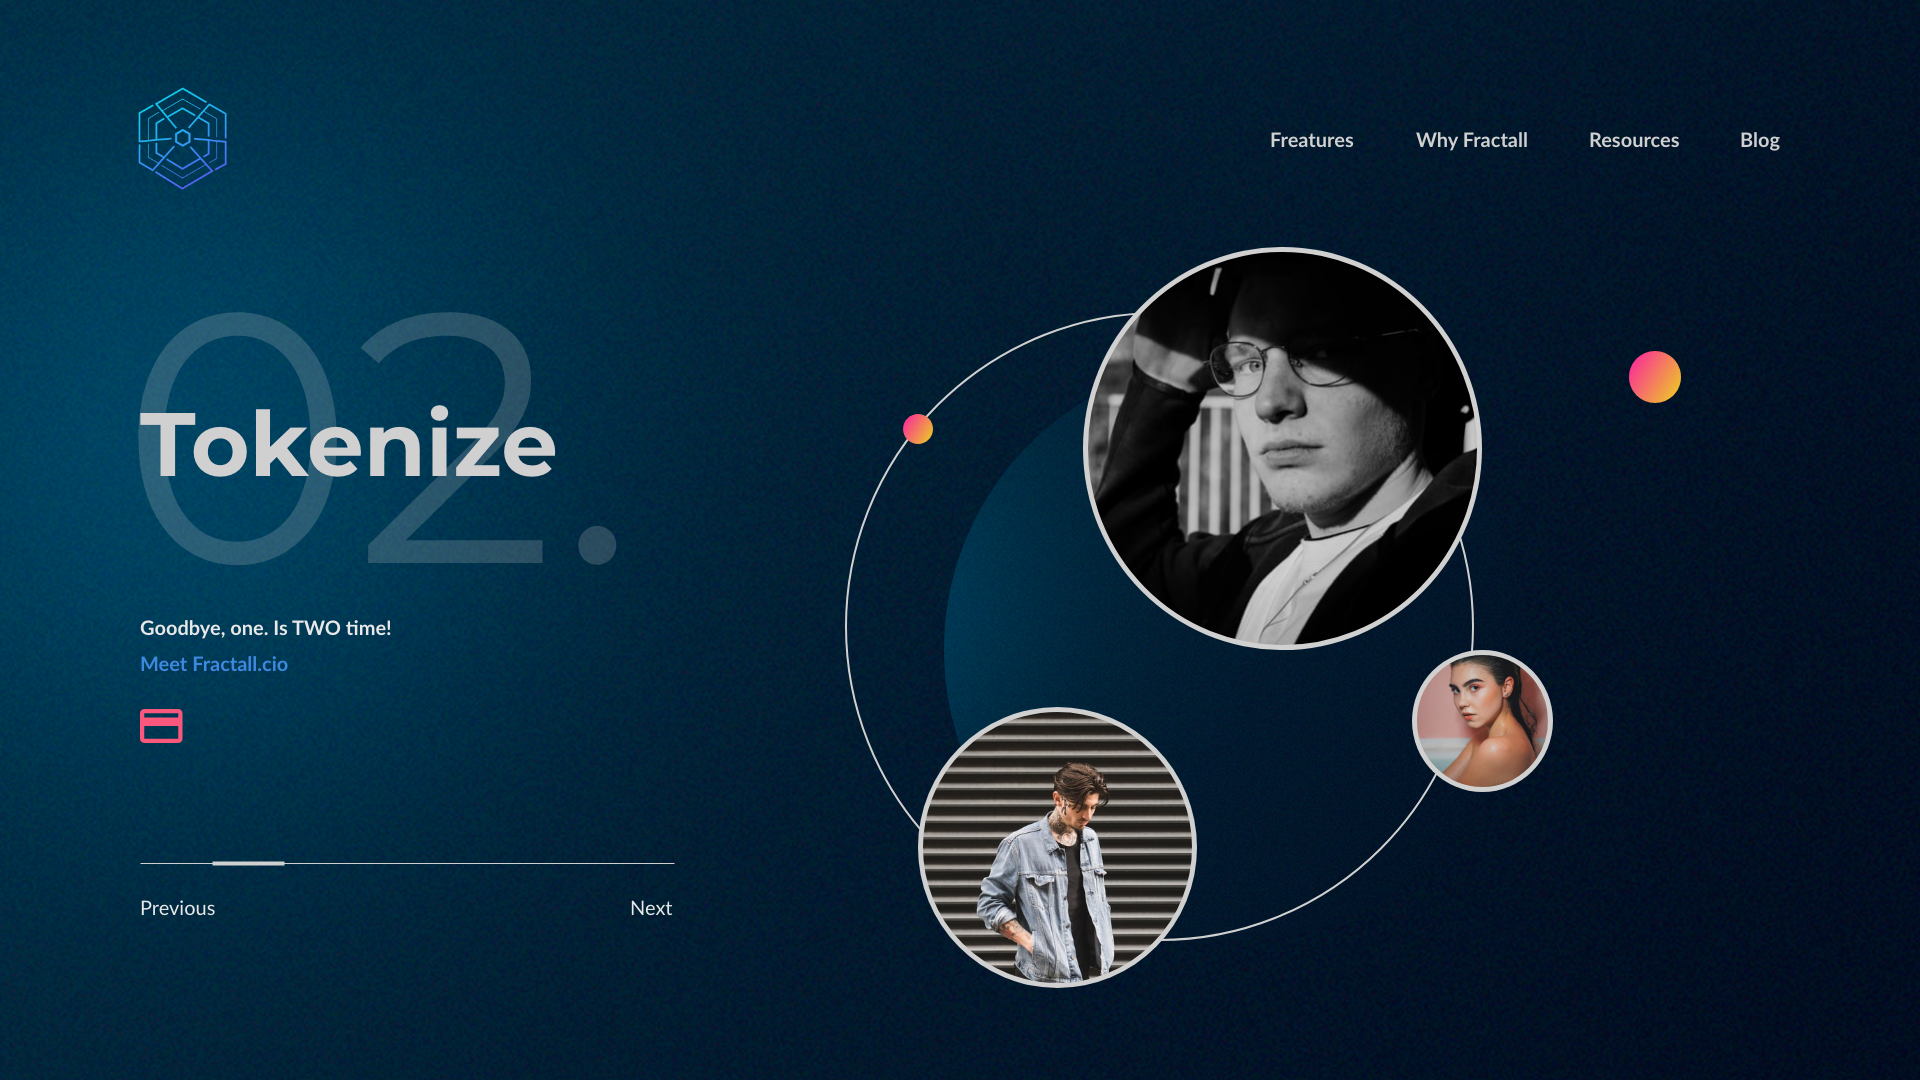Click the slide progress bar indicator
1920x1080 pixels.
[x=248, y=863]
